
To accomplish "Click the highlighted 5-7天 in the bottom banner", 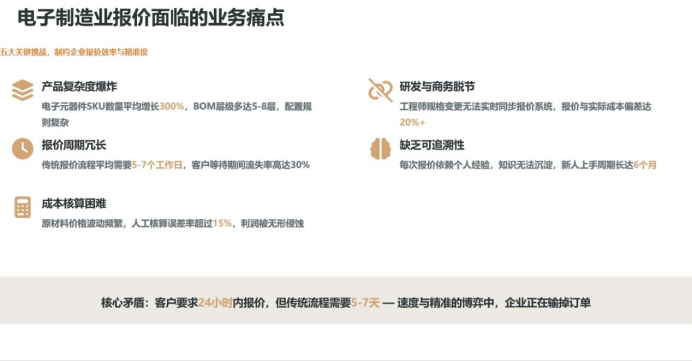I will pyautogui.click(x=365, y=303).
